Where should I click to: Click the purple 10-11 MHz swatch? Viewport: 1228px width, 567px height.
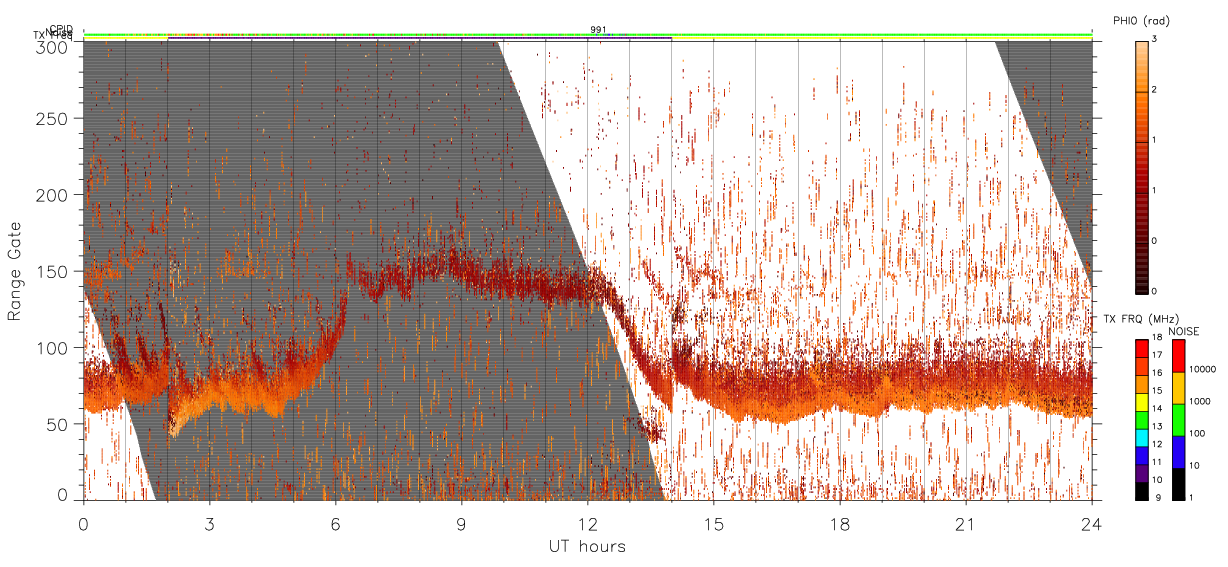pos(1142,473)
